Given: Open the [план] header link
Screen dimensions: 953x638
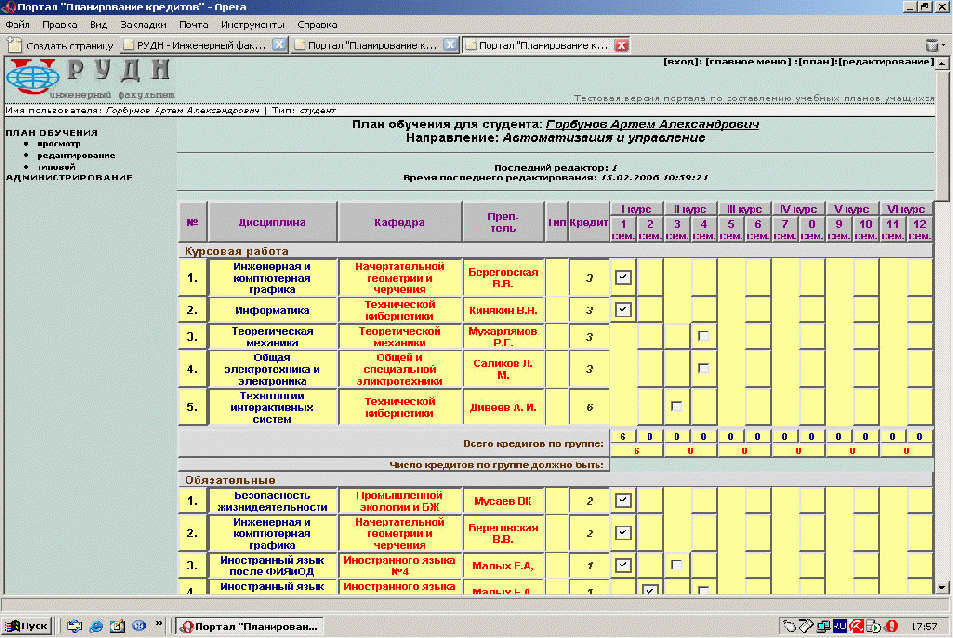Looking at the screenshot, I should (x=816, y=62).
